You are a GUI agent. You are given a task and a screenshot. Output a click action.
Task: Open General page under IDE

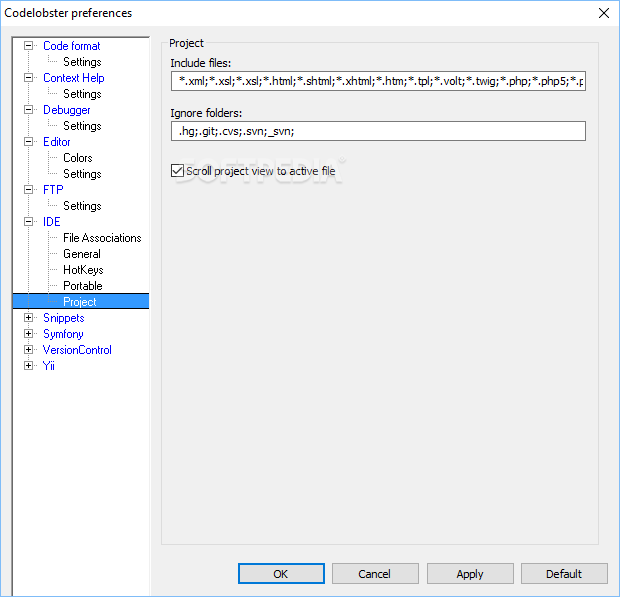(x=82, y=254)
